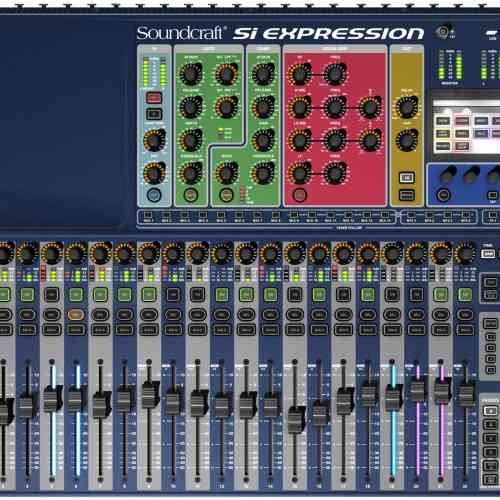Click the upper knob in the yellow output section

(x=407, y=107)
